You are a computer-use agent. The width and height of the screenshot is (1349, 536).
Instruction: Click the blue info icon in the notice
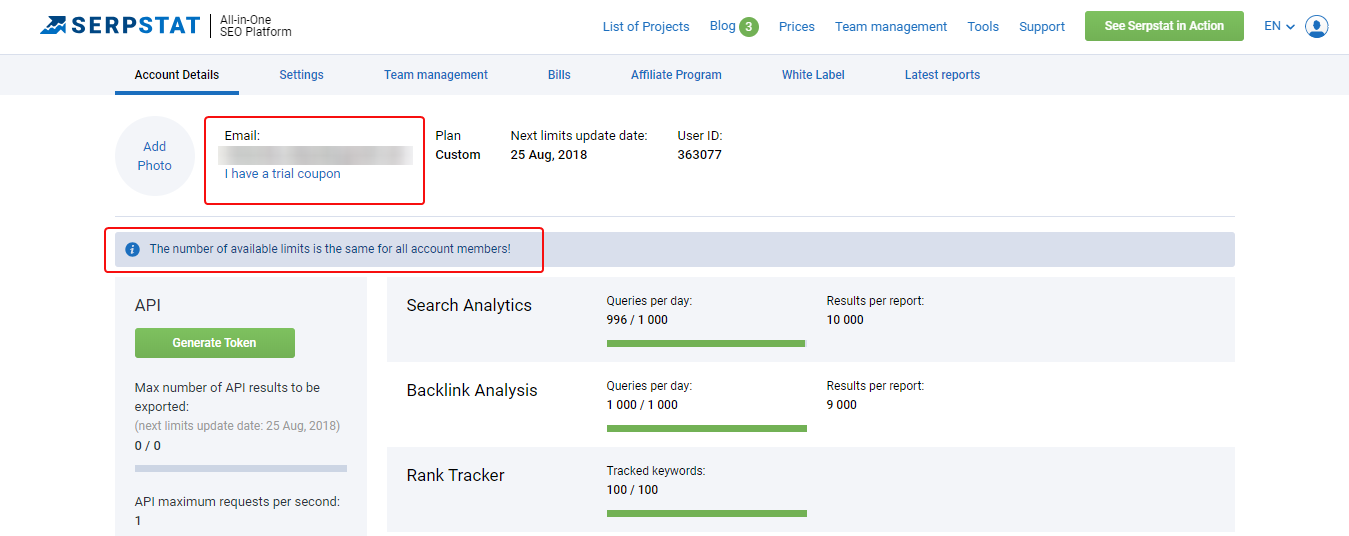coord(132,249)
